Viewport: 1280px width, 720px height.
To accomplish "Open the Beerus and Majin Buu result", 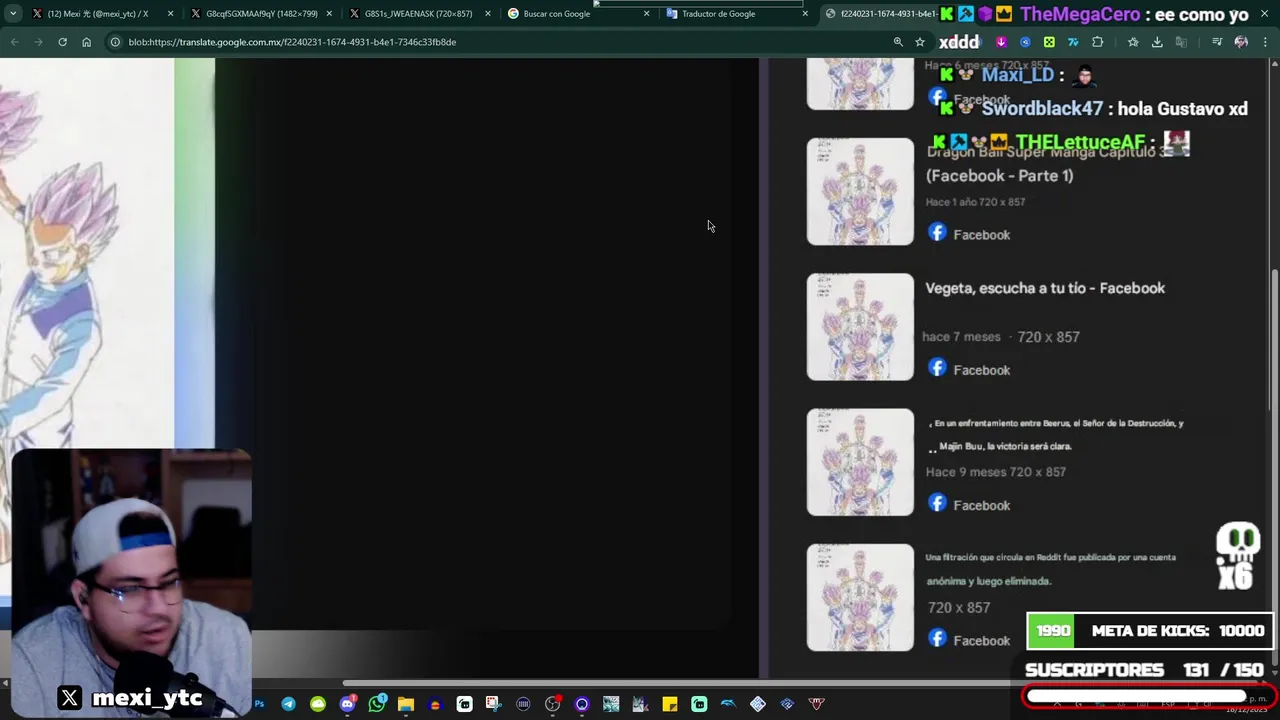I will [1055, 435].
